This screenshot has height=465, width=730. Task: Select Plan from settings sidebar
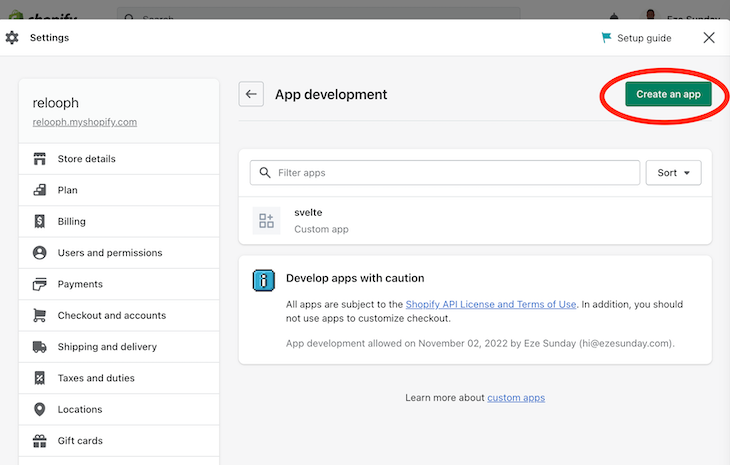coord(68,190)
